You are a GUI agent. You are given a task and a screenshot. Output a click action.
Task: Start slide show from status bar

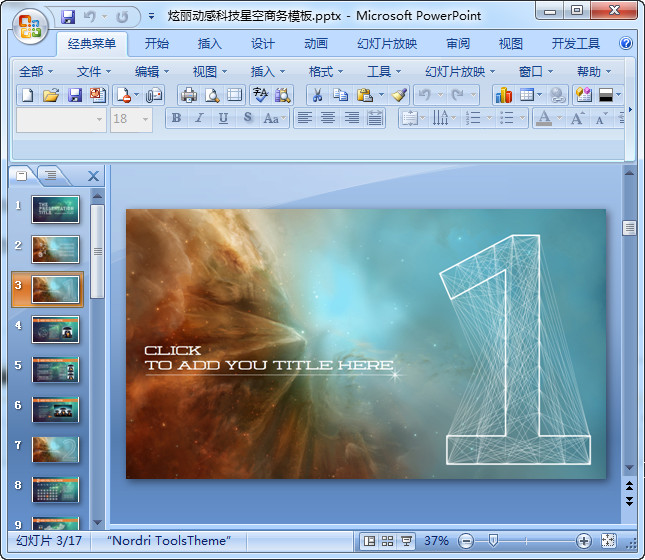pyautogui.click(x=406, y=541)
